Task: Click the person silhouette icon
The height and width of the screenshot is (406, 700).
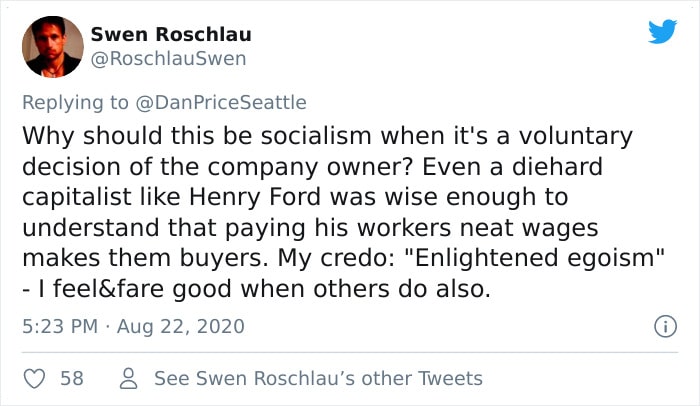Action: click(x=129, y=378)
